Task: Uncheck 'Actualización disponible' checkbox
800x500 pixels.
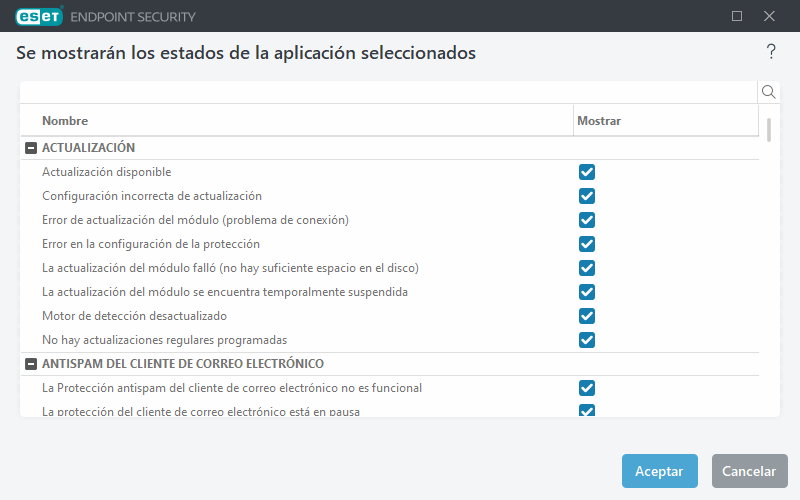Action: point(587,172)
